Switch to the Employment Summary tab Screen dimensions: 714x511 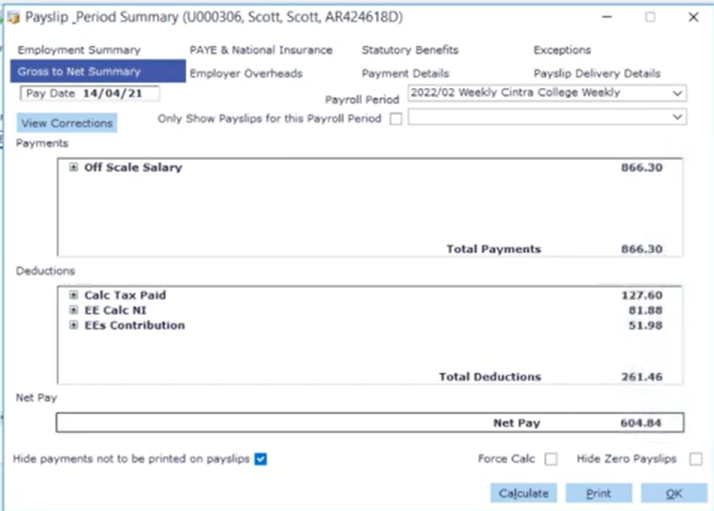(79, 50)
